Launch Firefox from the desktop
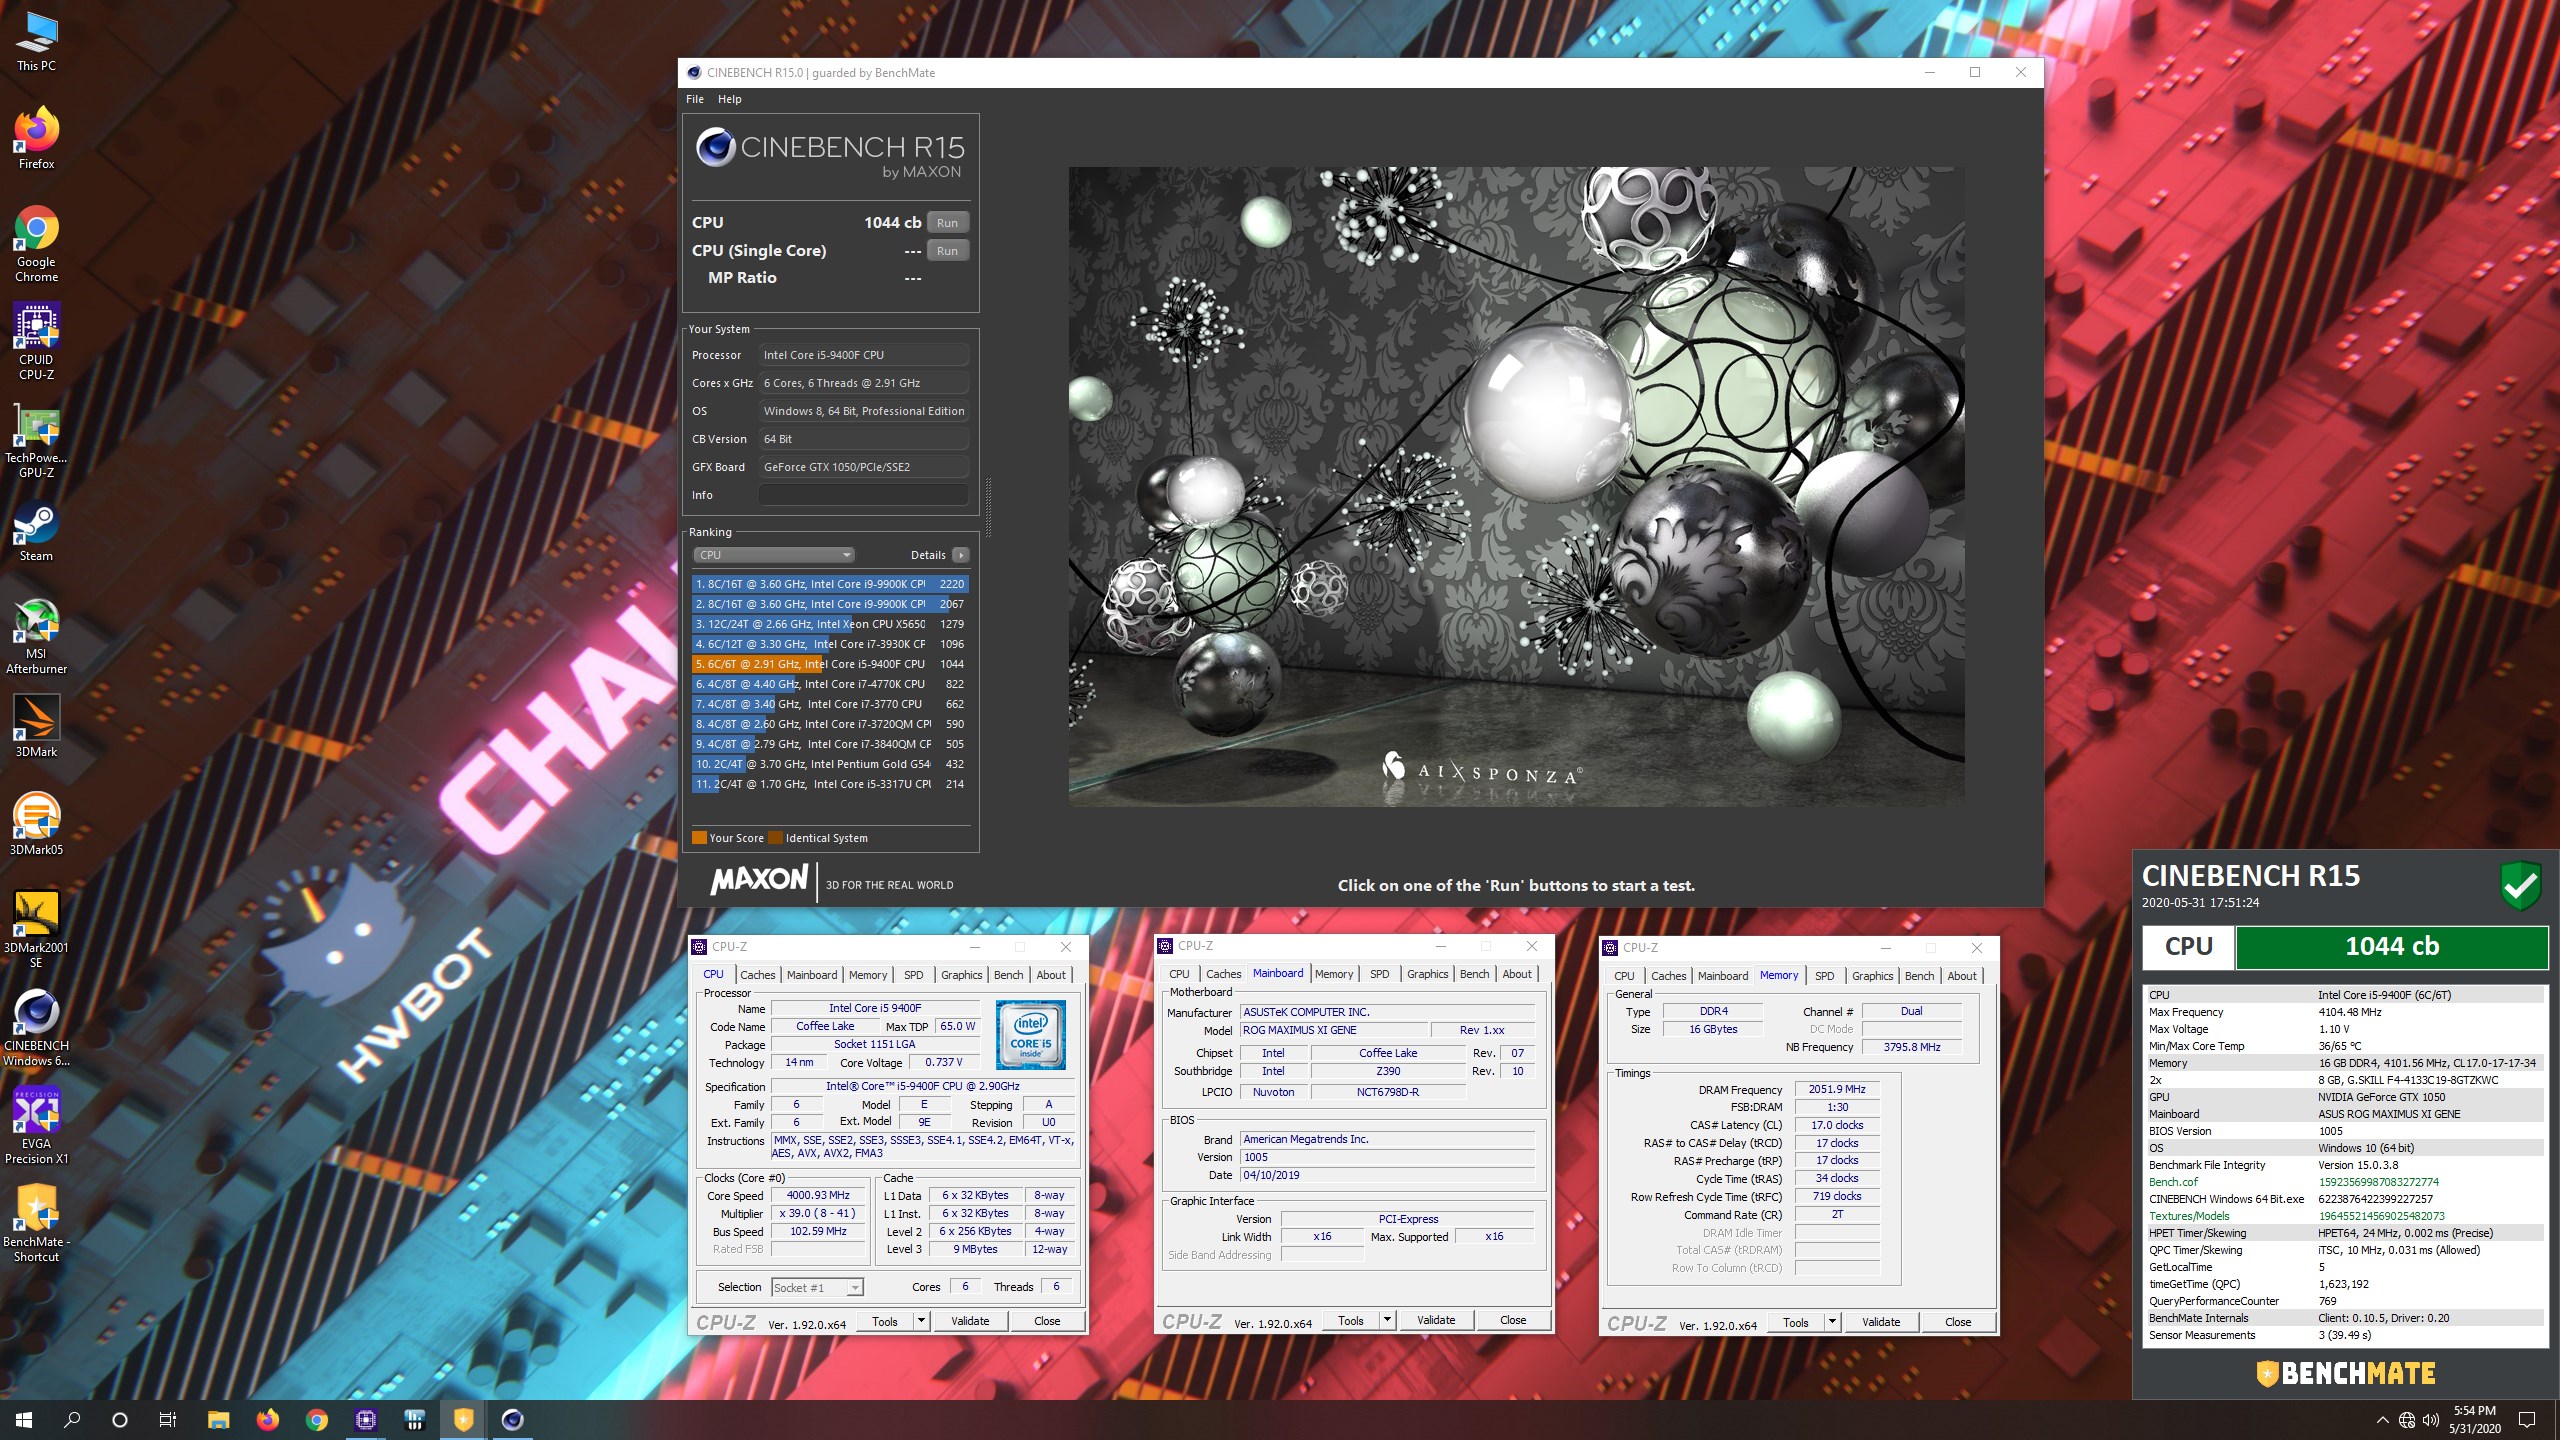This screenshot has width=2560, height=1440. (37, 138)
